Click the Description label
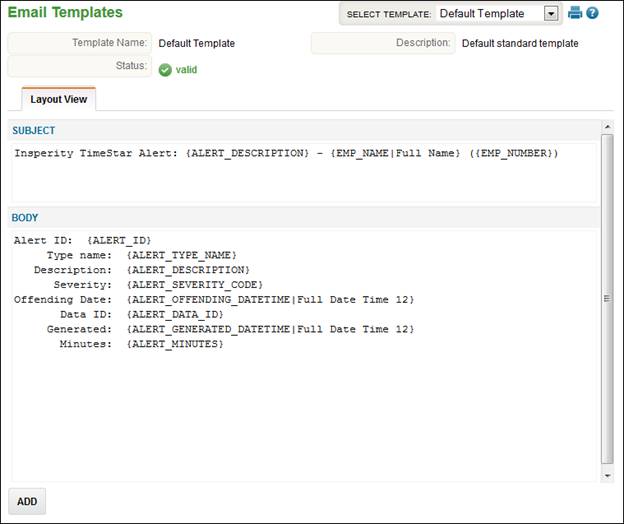 coord(423,43)
